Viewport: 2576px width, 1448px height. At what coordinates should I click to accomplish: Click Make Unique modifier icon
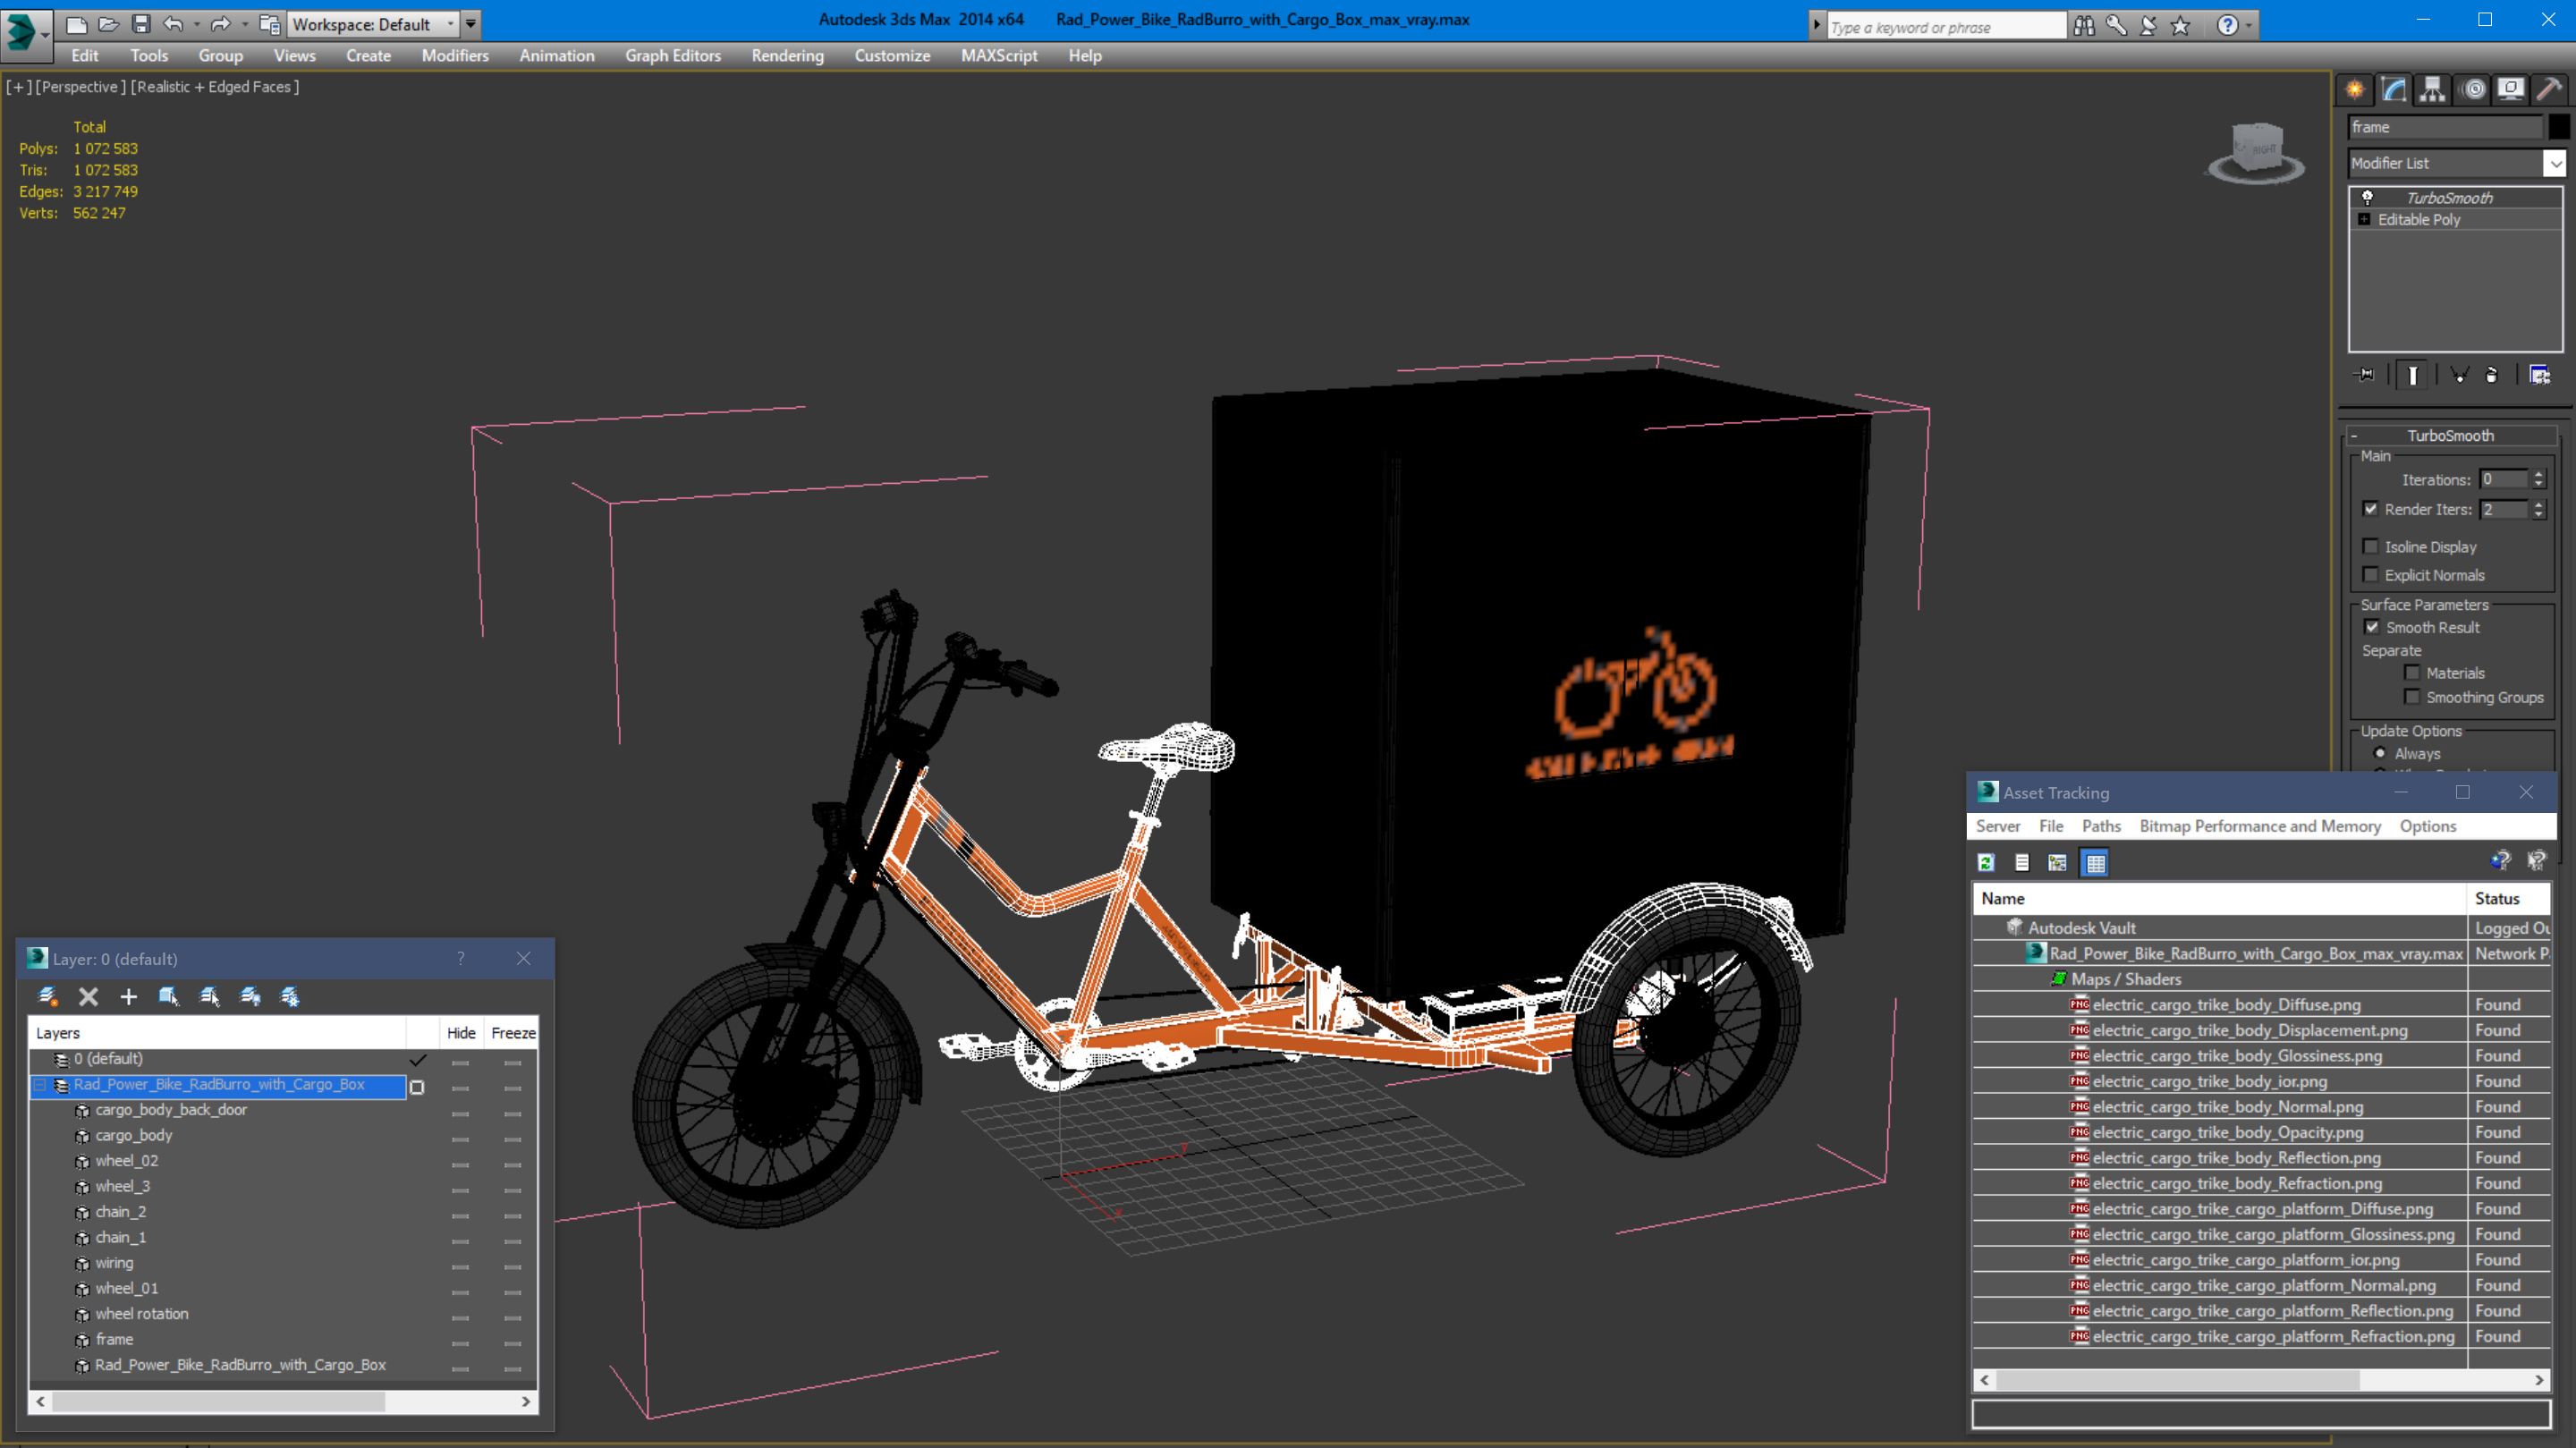(x=2459, y=375)
